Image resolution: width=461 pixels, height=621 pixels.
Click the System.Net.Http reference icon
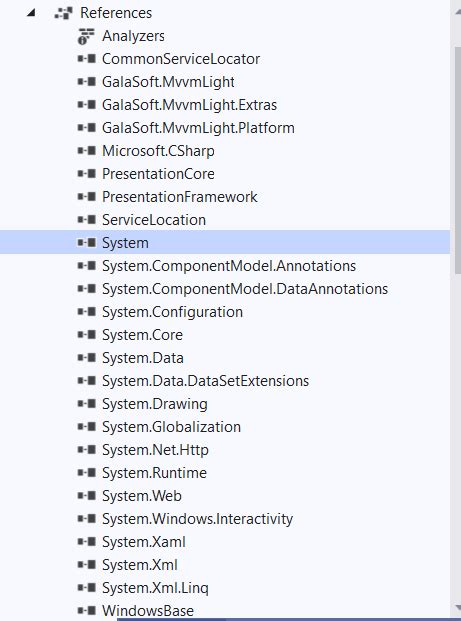87,450
